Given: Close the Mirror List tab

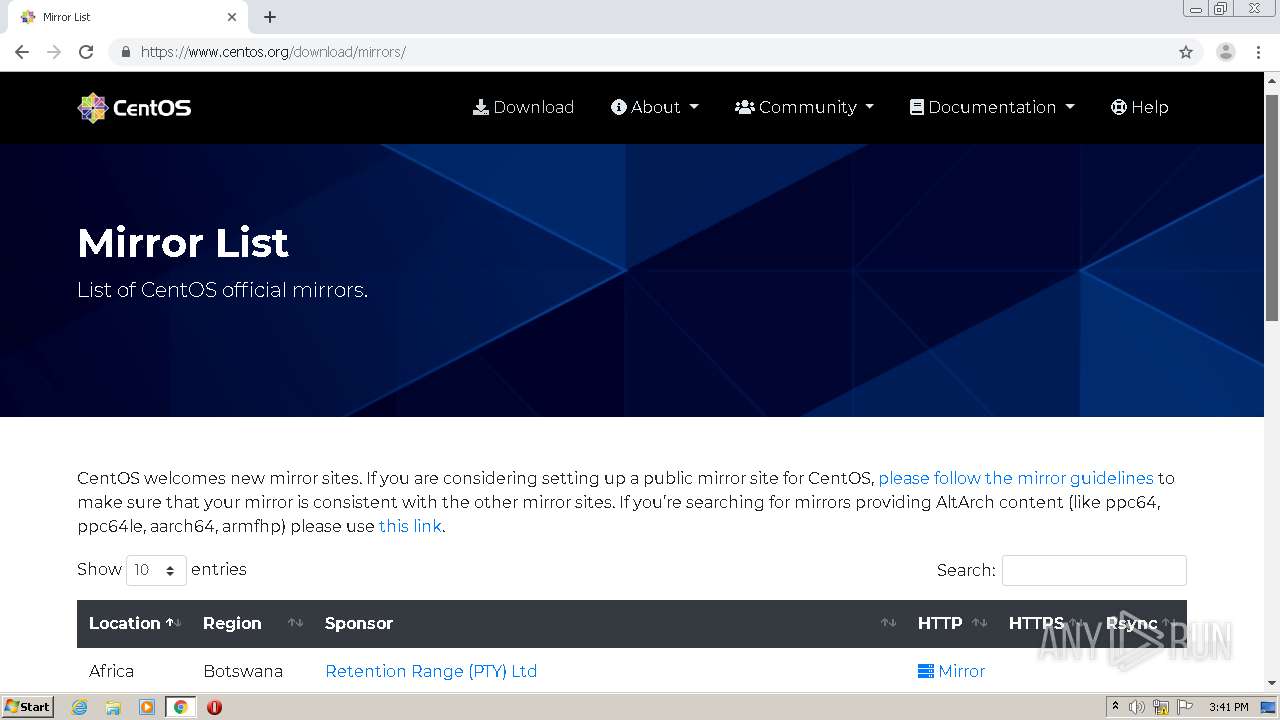Looking at the screenshot, I should click(x=232, y=17).
